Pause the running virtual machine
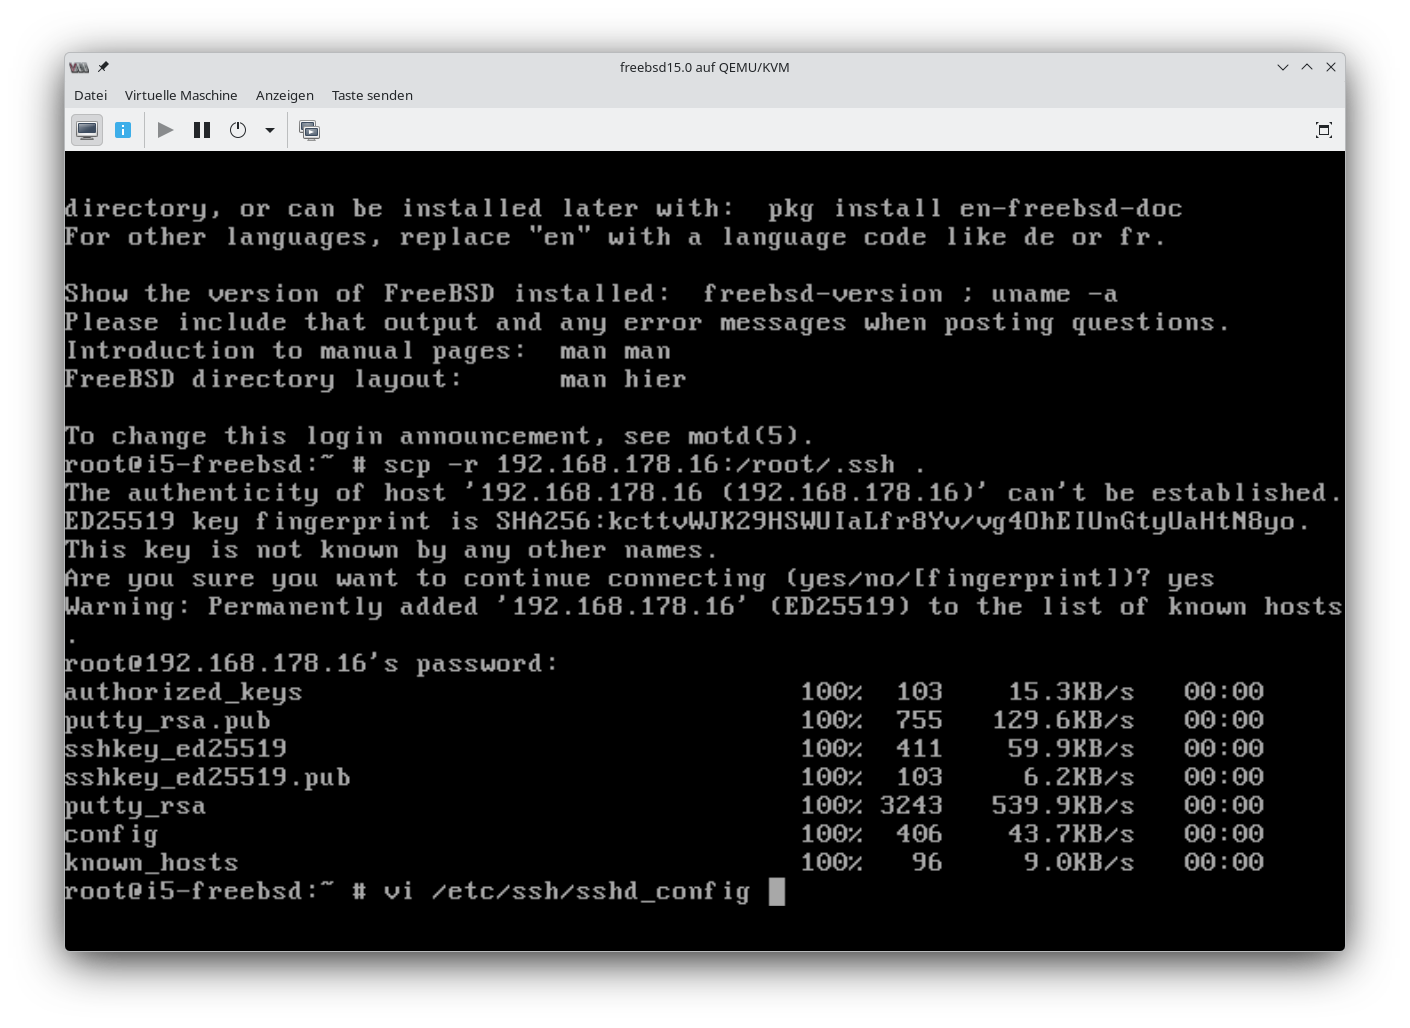The height and width of the screenshot is (1028, 1410). 202,130
